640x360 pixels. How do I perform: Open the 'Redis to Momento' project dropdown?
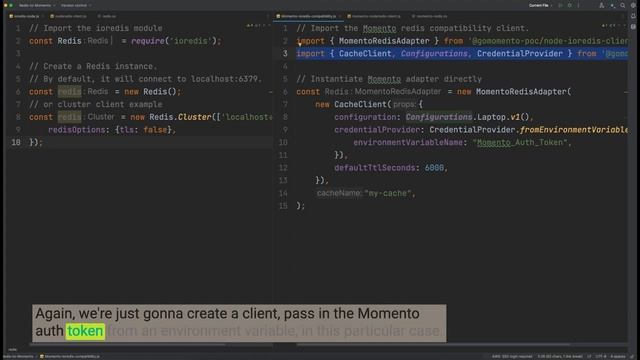37,5
